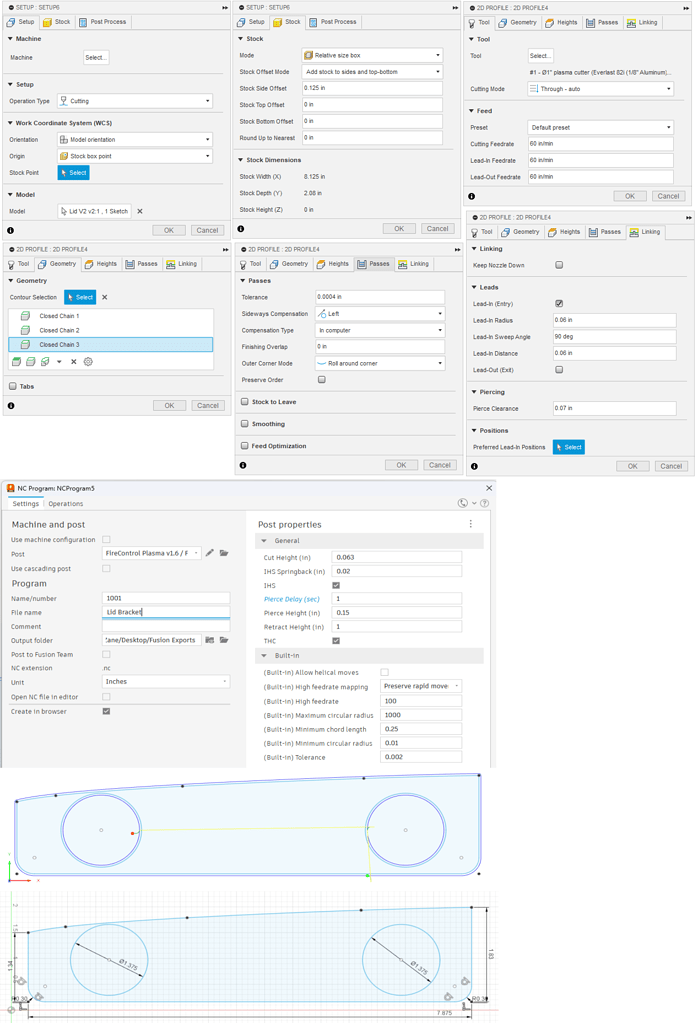The height and width of the screenshot is (1023, 698).
Task: Uncheck the THC post property checkbox
Action: [336, 641]
